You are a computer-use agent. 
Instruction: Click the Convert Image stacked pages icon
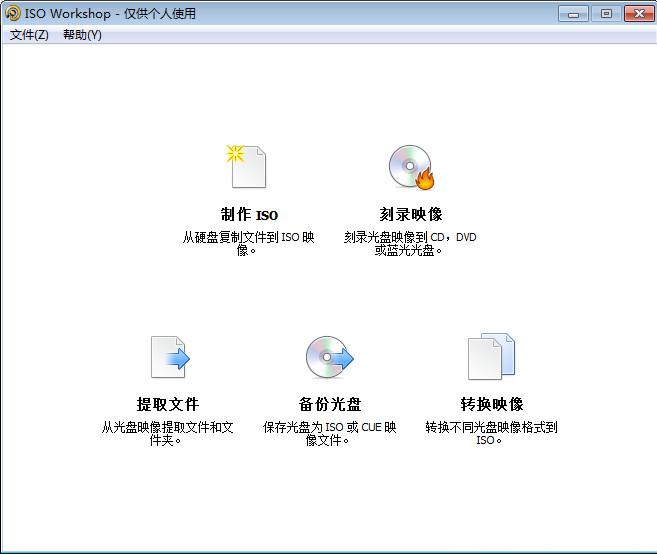491,356
